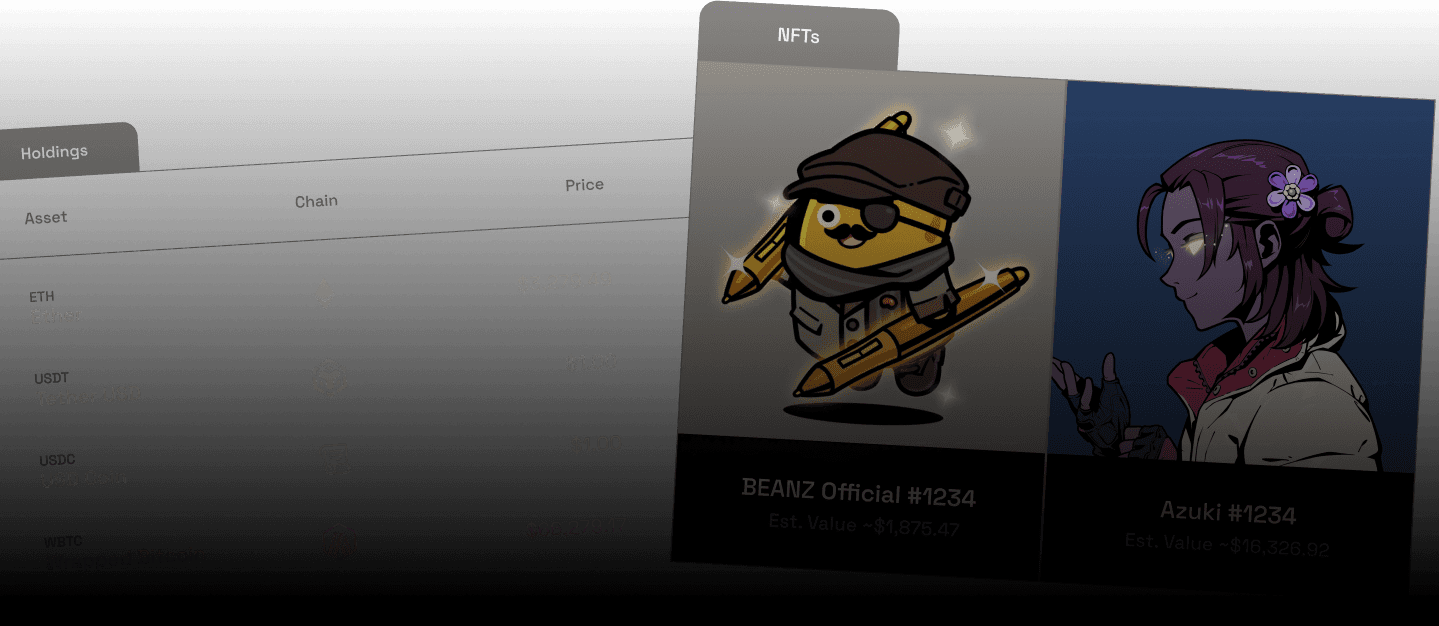1439x626 pixels.
Task: View BEANZ estimated value ~$1,875.47
Action: [x=864, y=525]
